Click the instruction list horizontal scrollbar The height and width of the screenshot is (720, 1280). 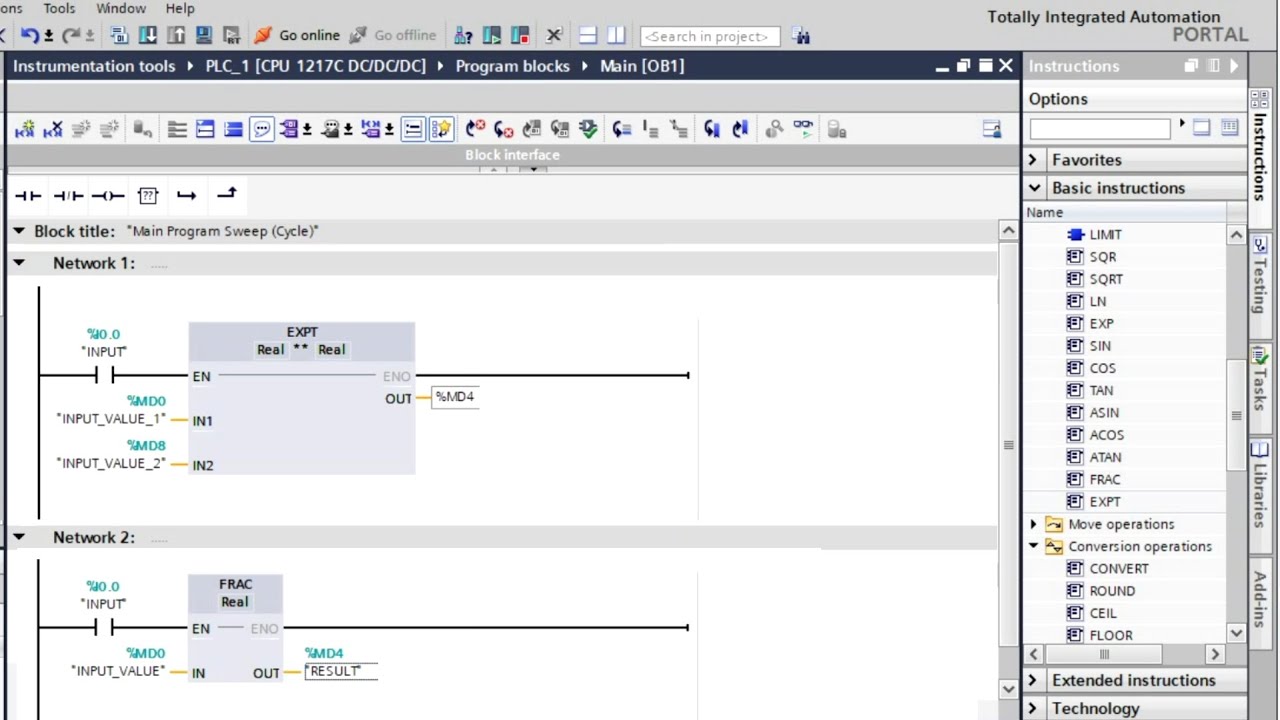tap(1124, 654)
